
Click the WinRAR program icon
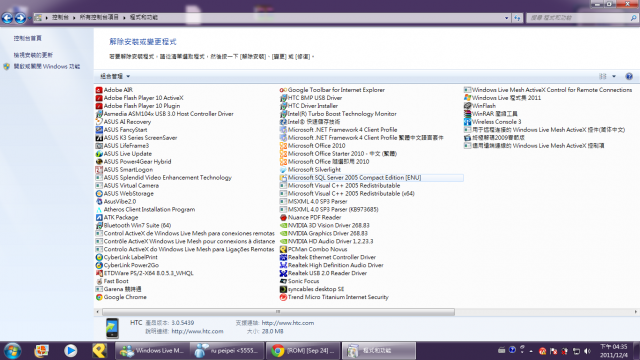[x=467, y=114]
